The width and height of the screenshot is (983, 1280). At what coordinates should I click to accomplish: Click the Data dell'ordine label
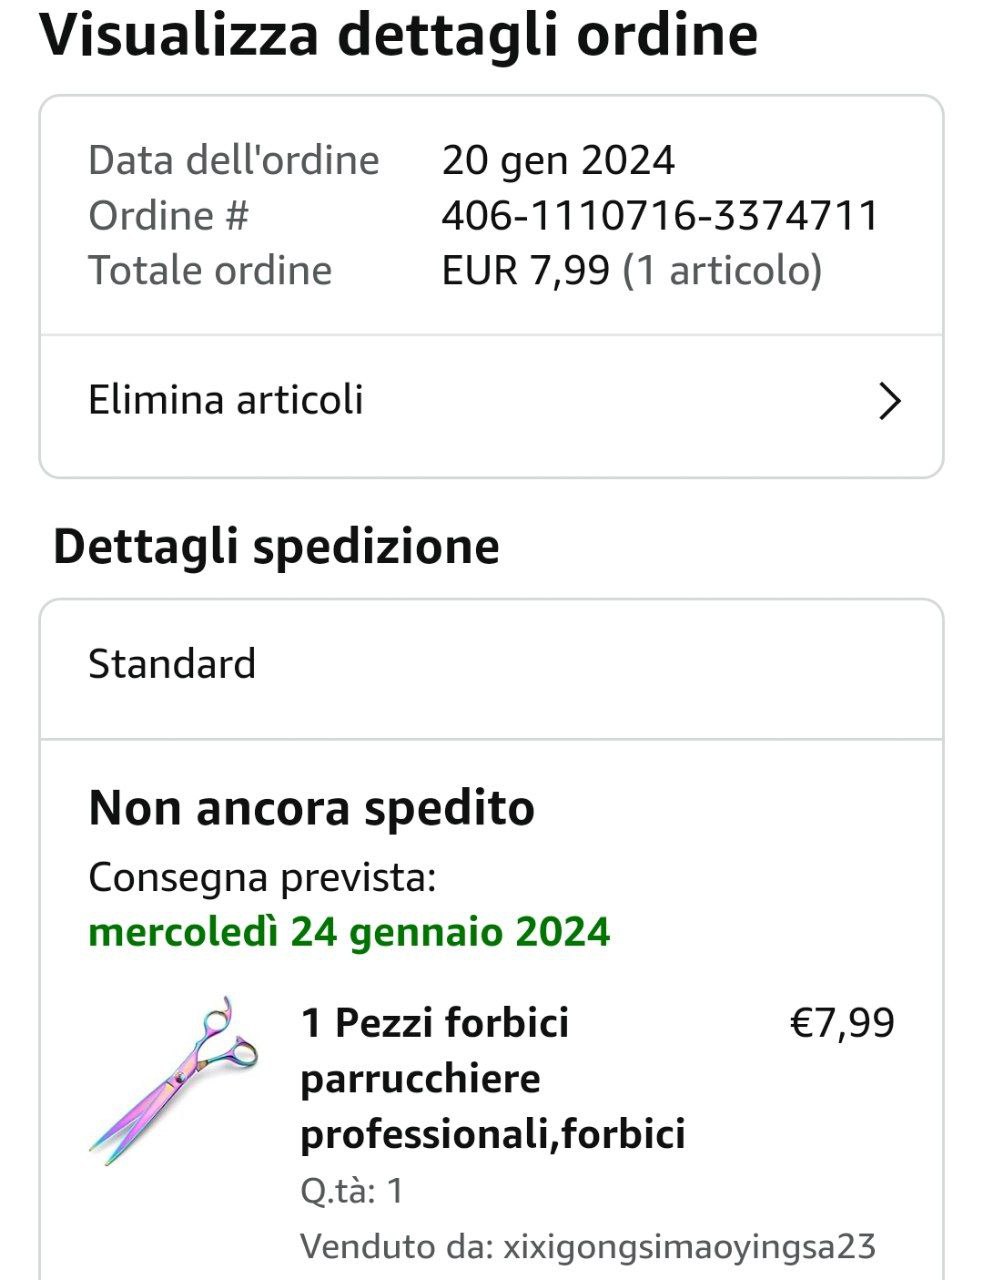tap(233, 160)
